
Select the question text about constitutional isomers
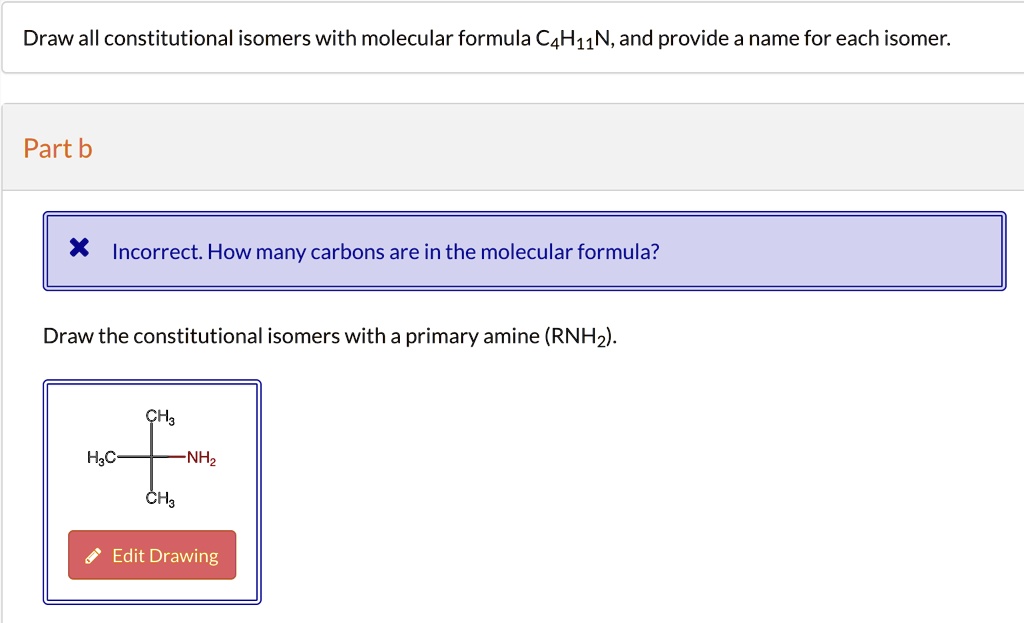487,37
